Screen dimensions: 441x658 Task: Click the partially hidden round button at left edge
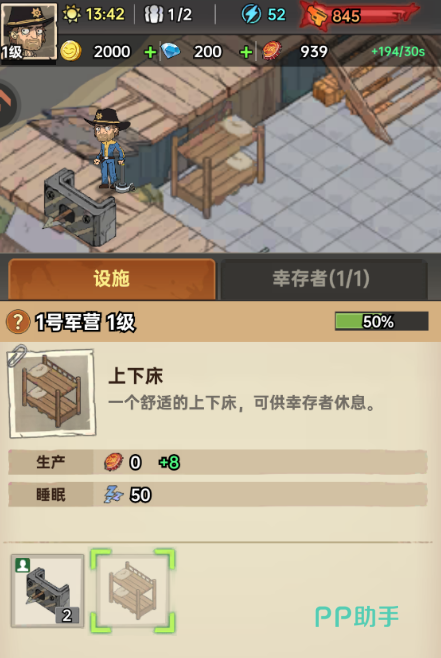pyautogui.click(x=8, y=104)
